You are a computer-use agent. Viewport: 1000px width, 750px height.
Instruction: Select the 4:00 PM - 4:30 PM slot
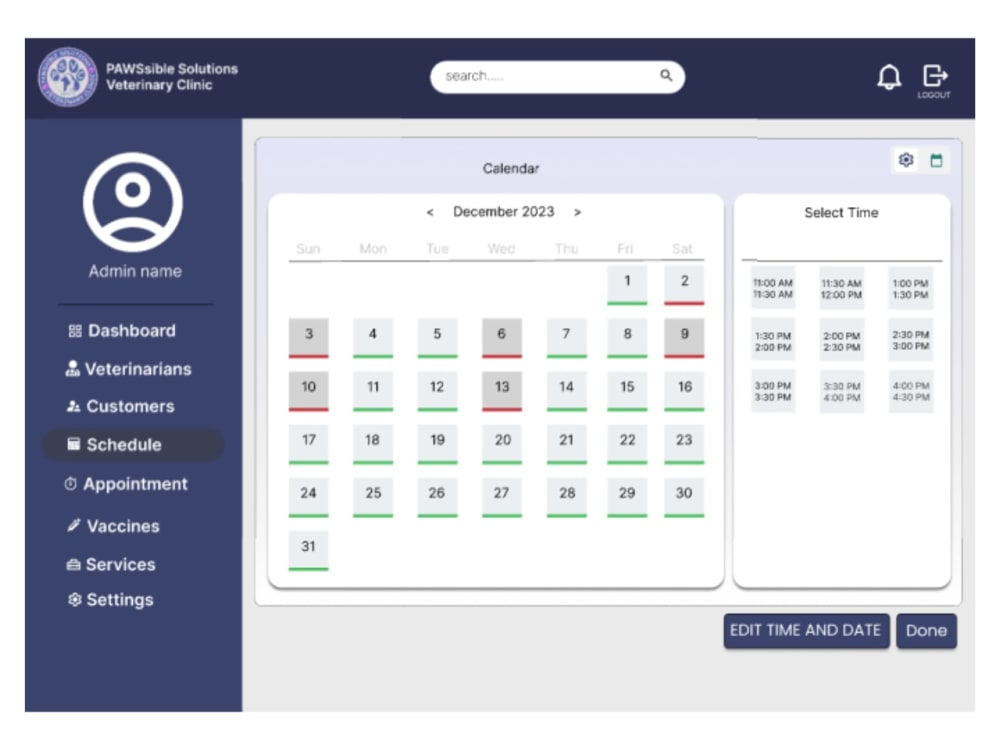click(x=910, y=391)
